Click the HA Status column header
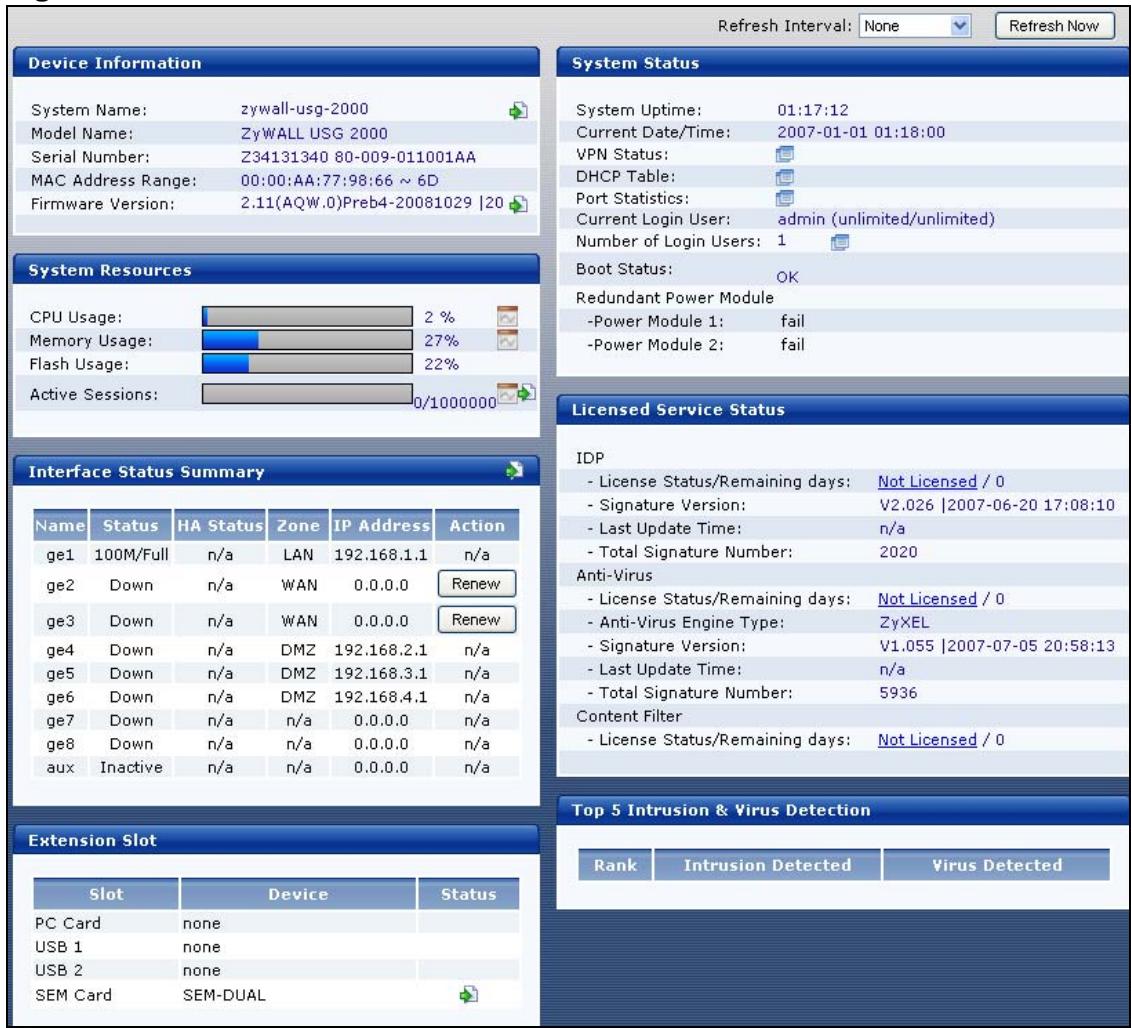Screen dimensions: 1131x1028 tap(220, 526)
